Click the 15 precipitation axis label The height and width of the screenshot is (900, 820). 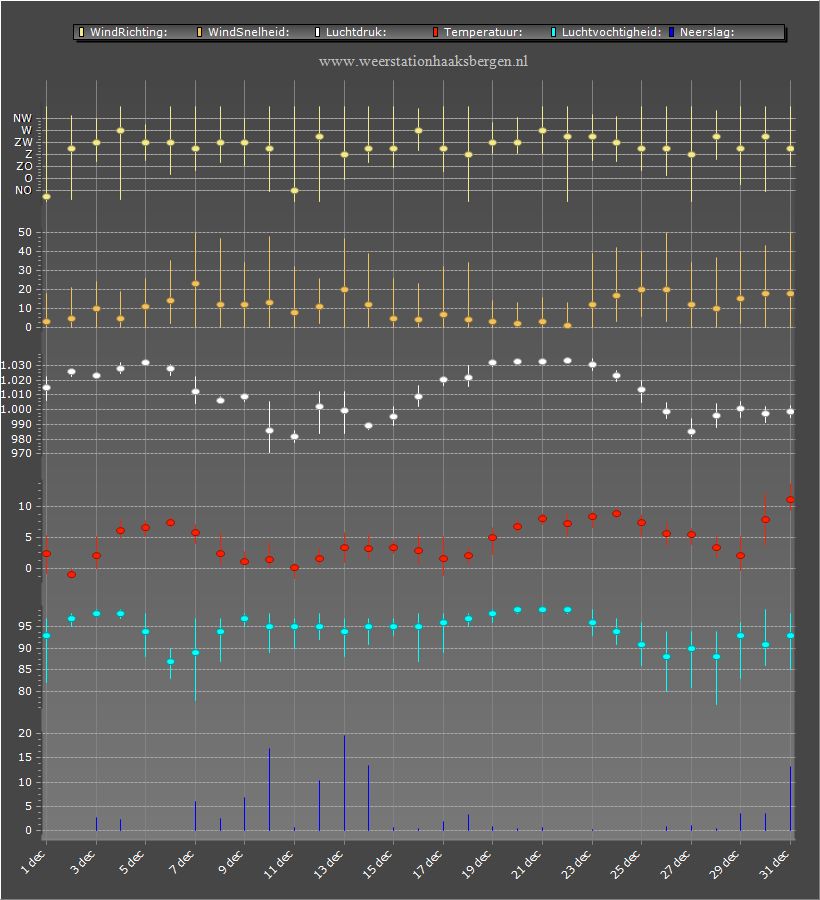pos(25,758)
